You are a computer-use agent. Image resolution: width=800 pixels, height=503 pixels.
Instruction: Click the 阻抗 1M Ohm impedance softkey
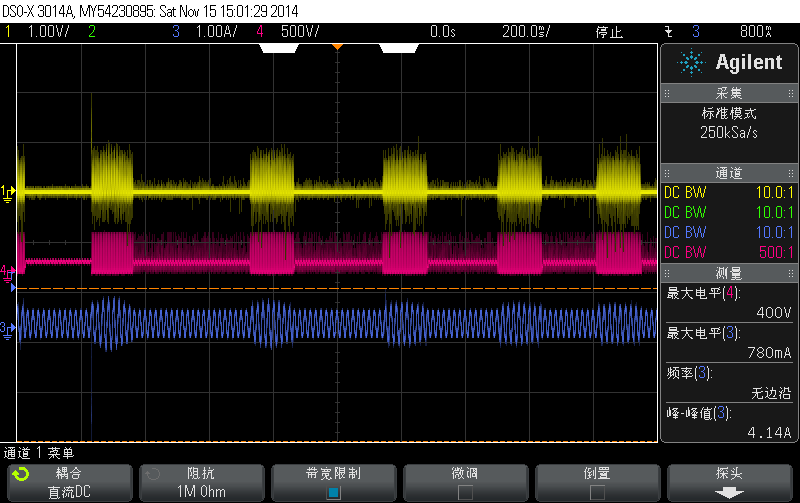pos(202,483)
